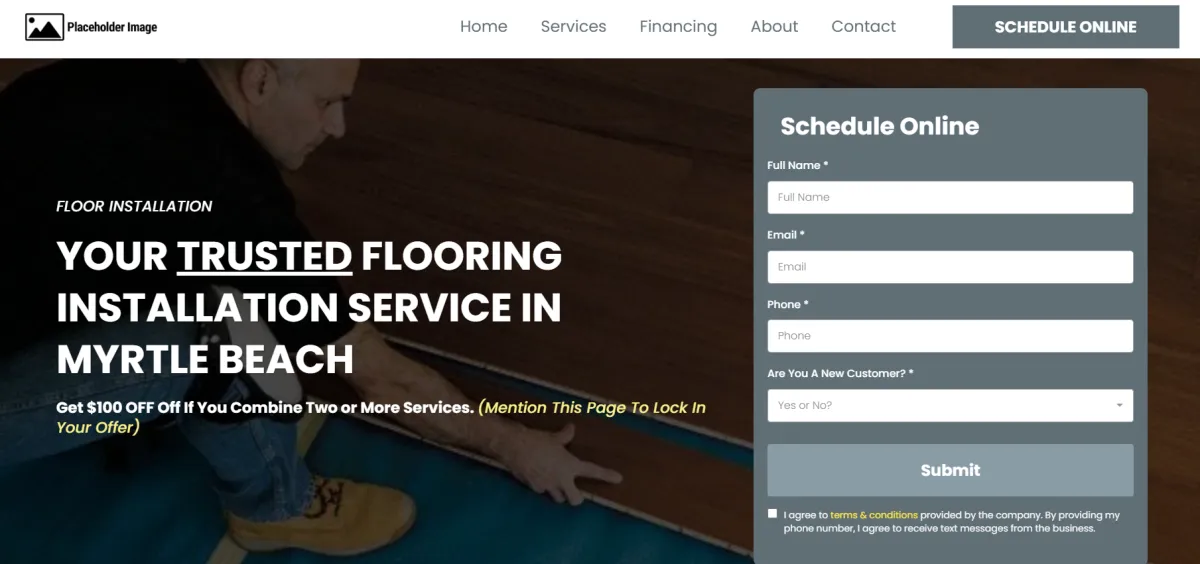Click the TRUSTED underlined headline word
The image size is (1200, 564).
(265, 256)
